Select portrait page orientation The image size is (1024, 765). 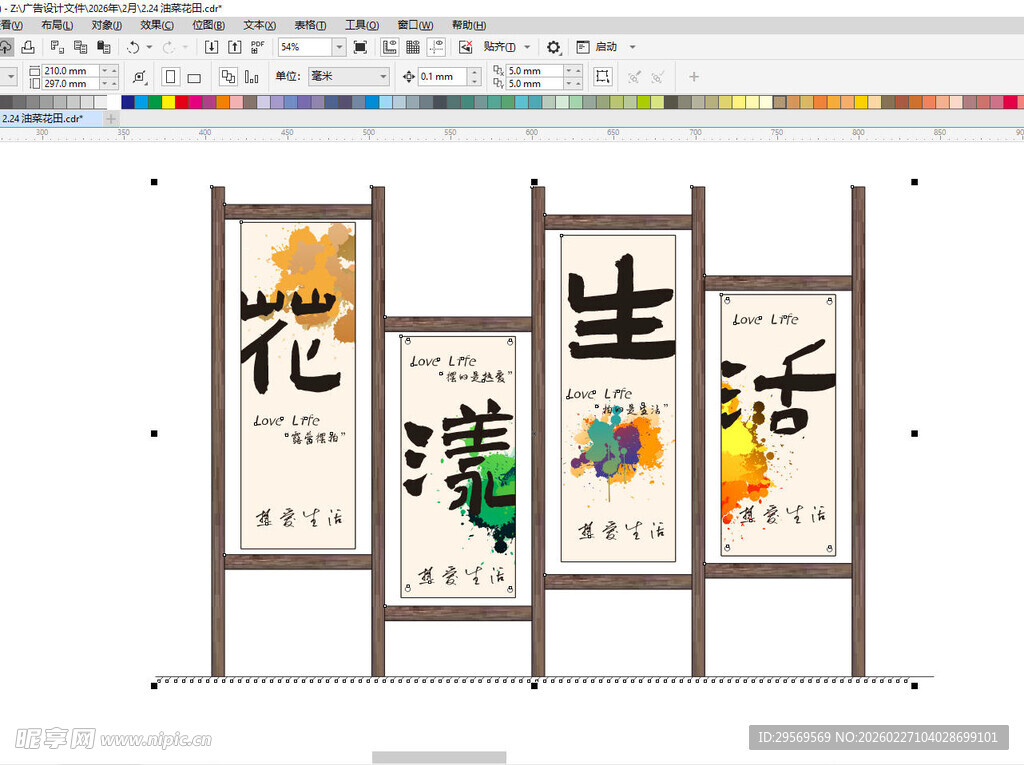(170, 77)
